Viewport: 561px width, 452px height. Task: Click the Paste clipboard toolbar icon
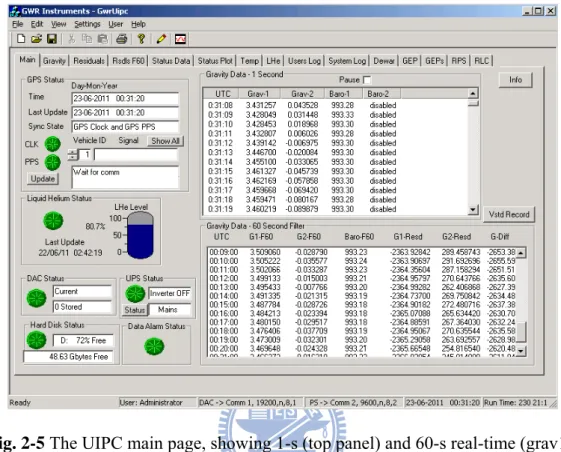[103, 39]
